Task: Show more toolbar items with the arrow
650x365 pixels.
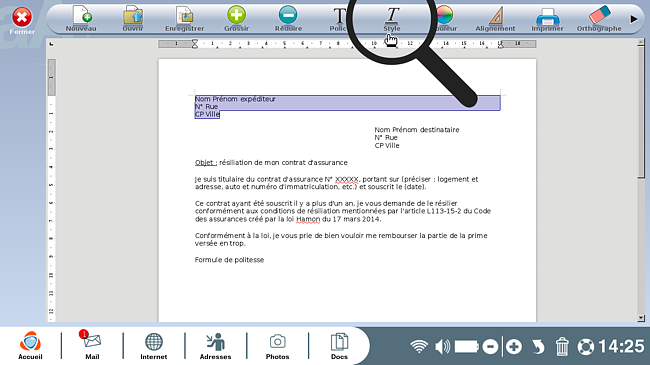Action: (x=634, y=19)
